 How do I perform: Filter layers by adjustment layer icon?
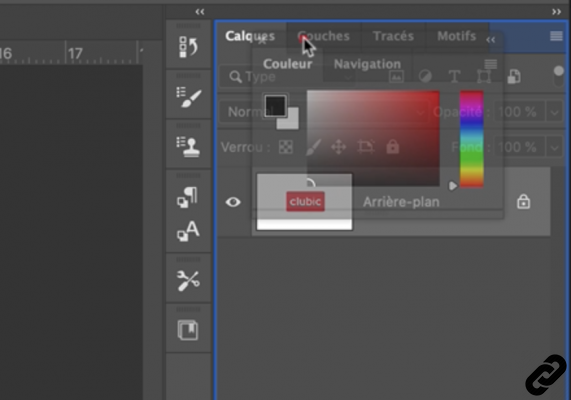425,77
